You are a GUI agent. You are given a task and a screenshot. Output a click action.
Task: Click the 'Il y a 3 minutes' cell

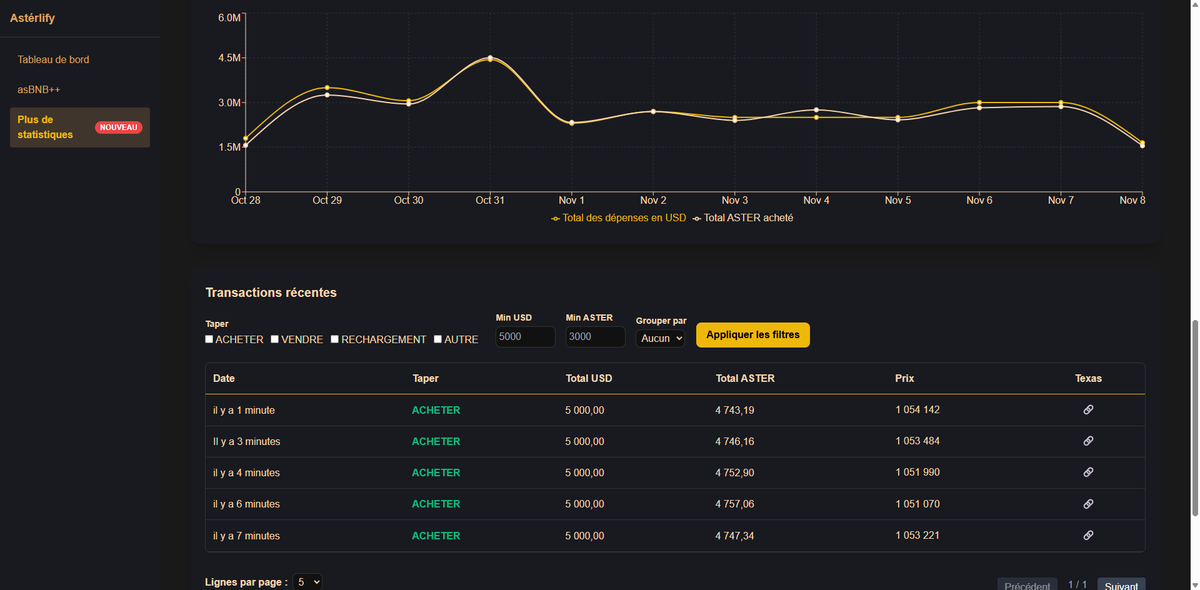tap(246, 441)
